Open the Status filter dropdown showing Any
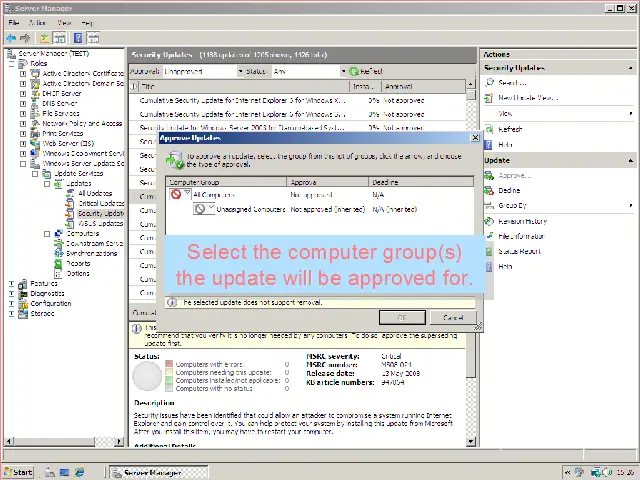The image size is (640, 480). click(309, 71)
